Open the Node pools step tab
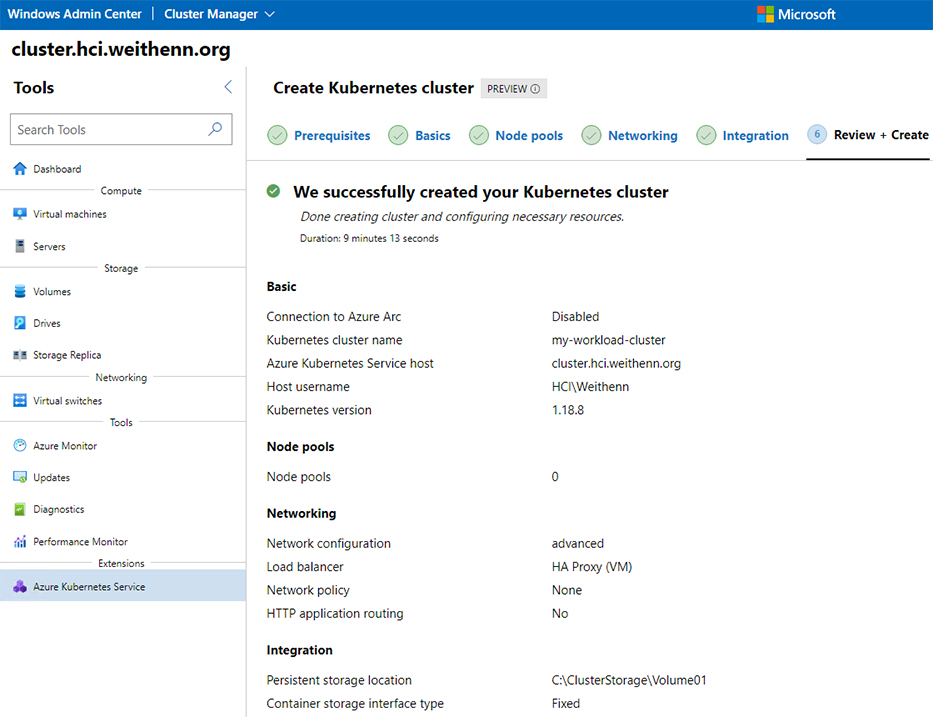 pos(529,136)
